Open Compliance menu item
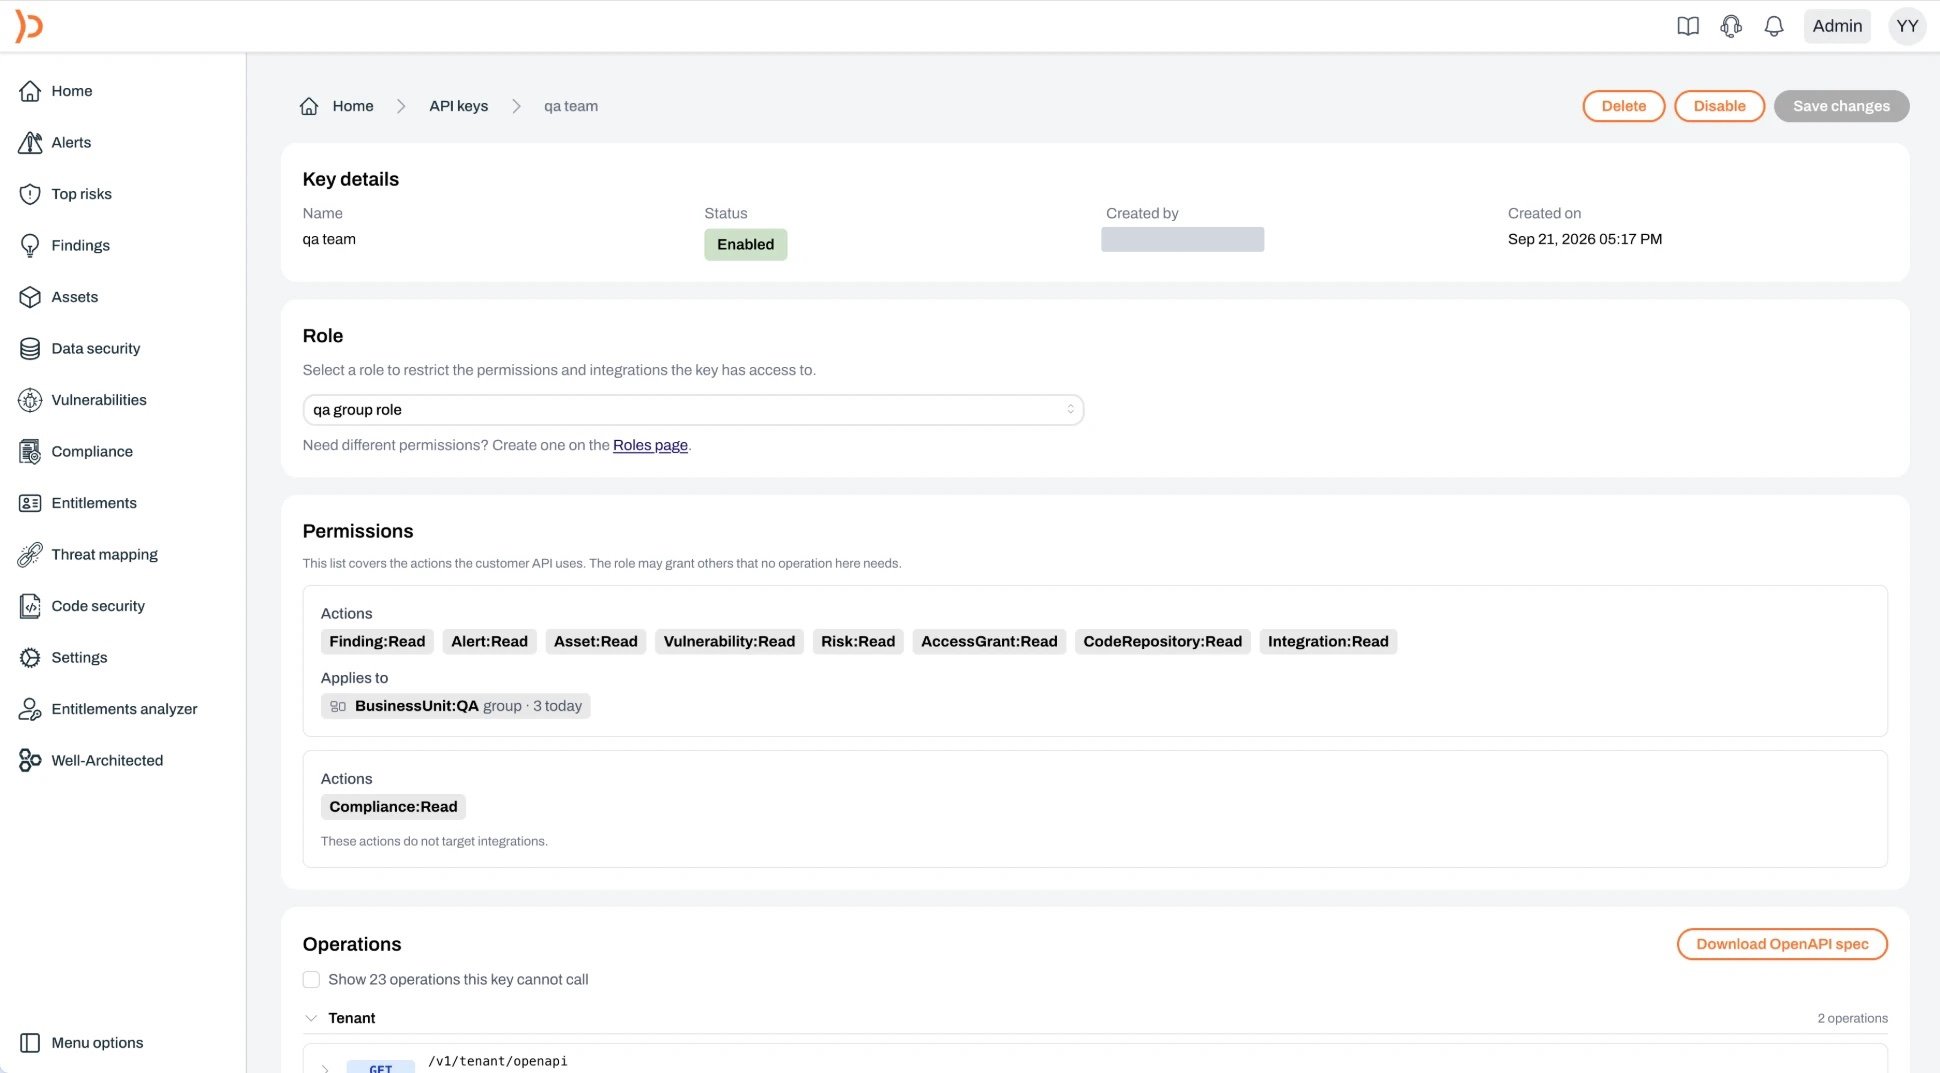Screen dimensions: 1940x1073 click(92, 451)
